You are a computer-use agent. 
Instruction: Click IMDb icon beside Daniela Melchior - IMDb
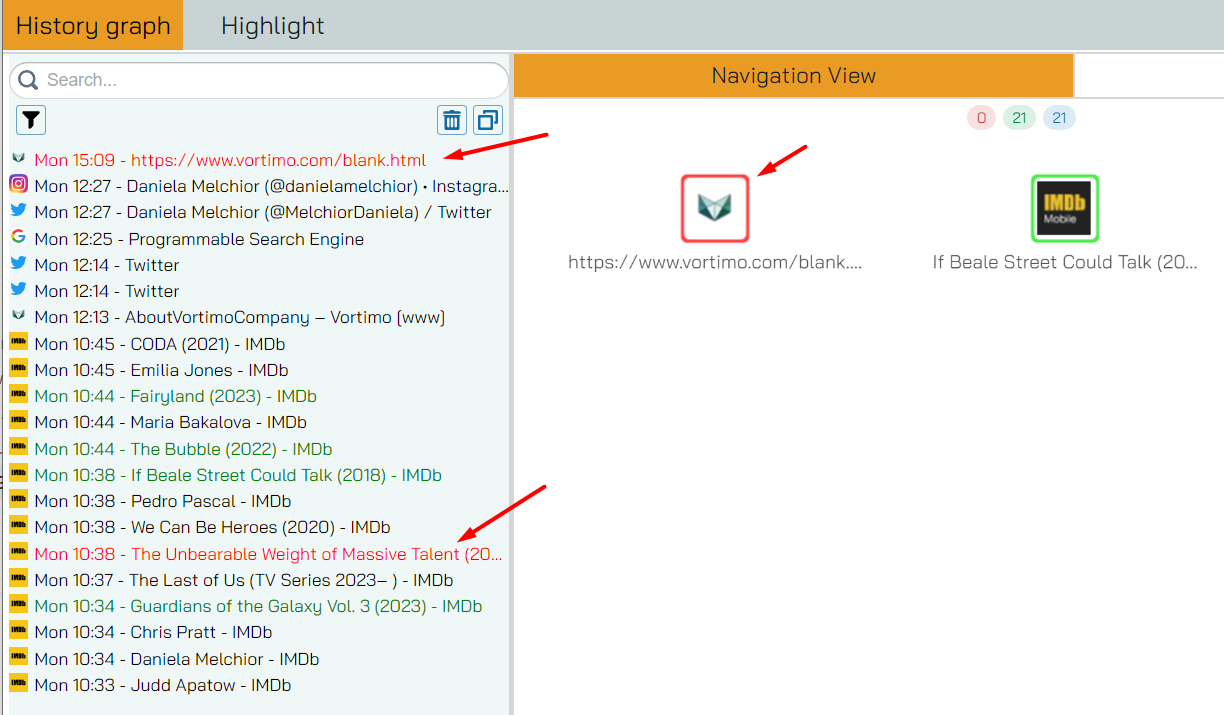pos(18,657)
